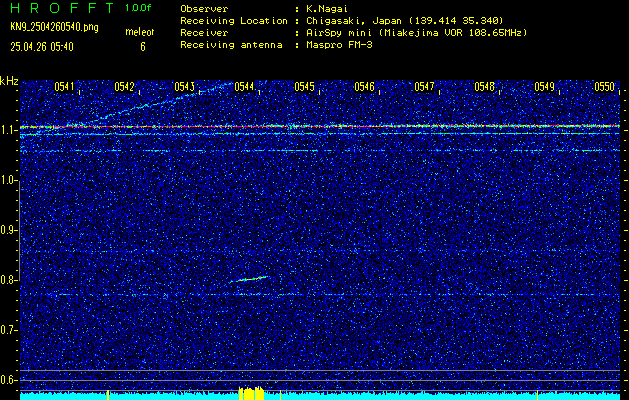Click the 0.9 kHz axis label

pos(8,230)
